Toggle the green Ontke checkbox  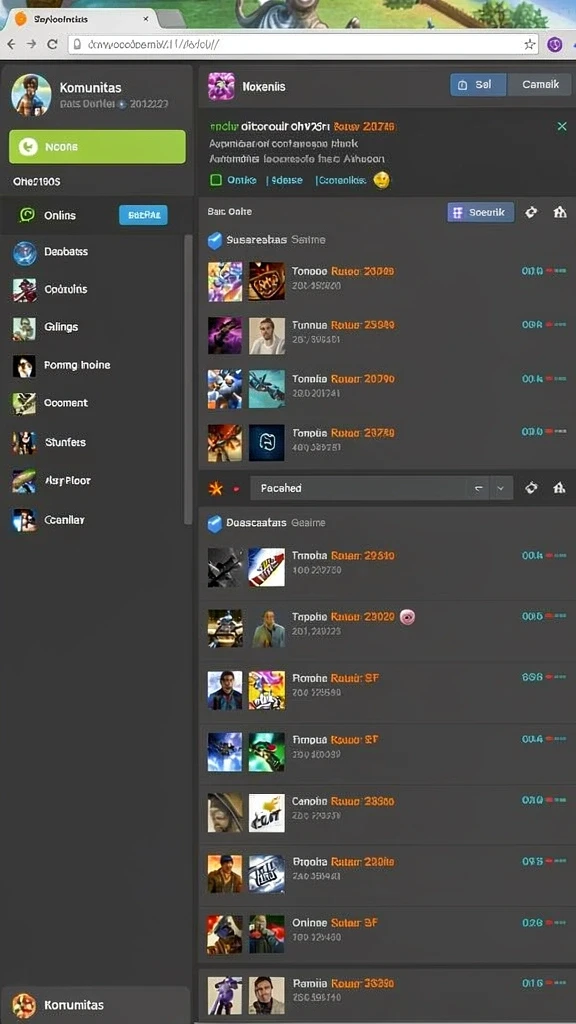[x=216, y=180]
